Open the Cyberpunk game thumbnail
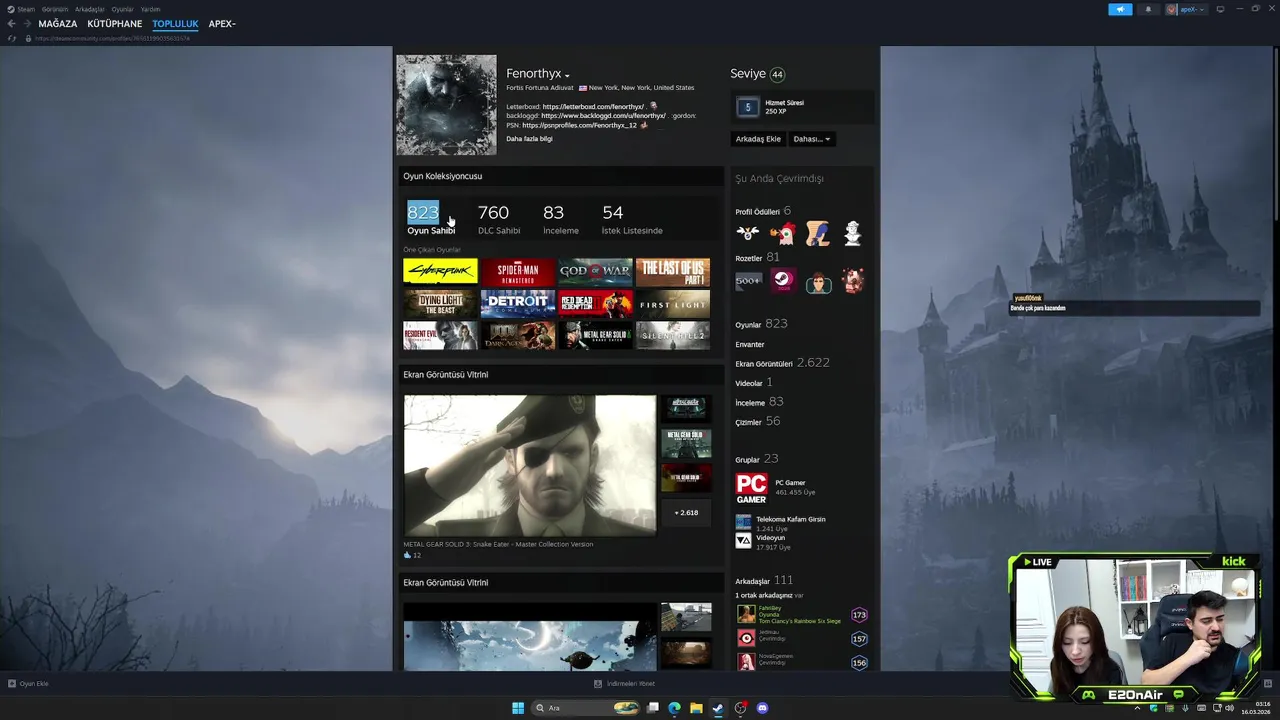1280x720 pixels. point(440,272)
